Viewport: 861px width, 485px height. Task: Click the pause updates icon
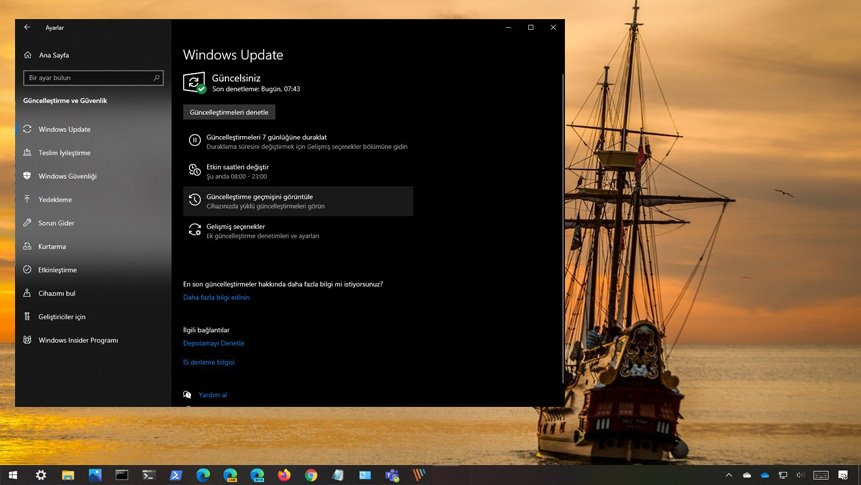[x=194, y=141]
